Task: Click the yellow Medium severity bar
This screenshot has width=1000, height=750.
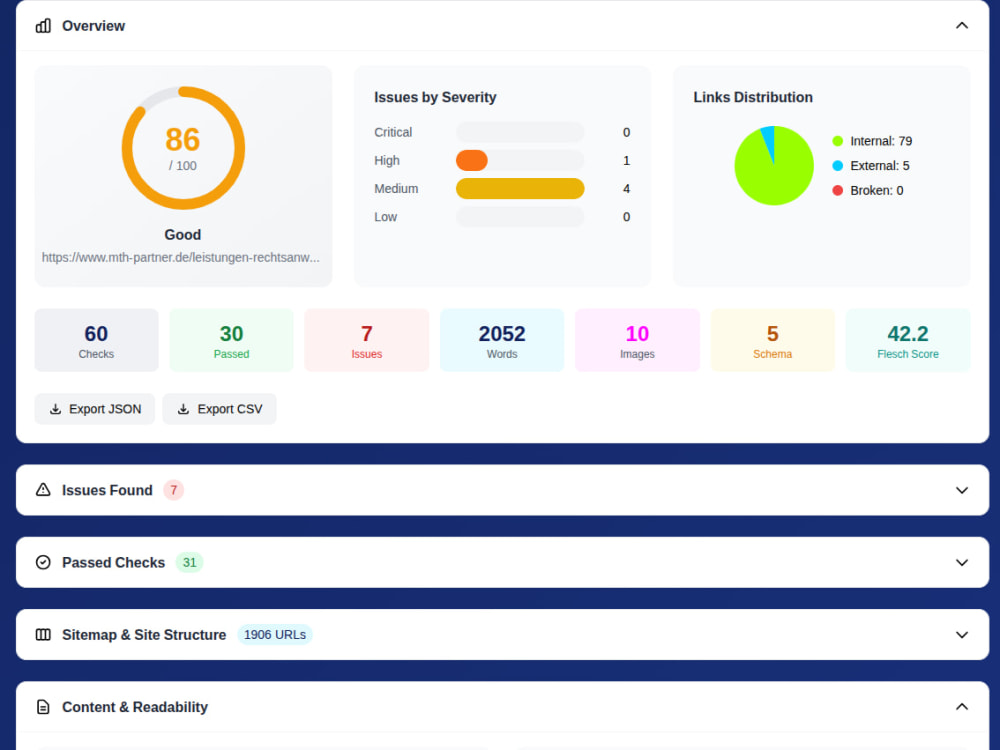Action: click(x=520, y=189)
